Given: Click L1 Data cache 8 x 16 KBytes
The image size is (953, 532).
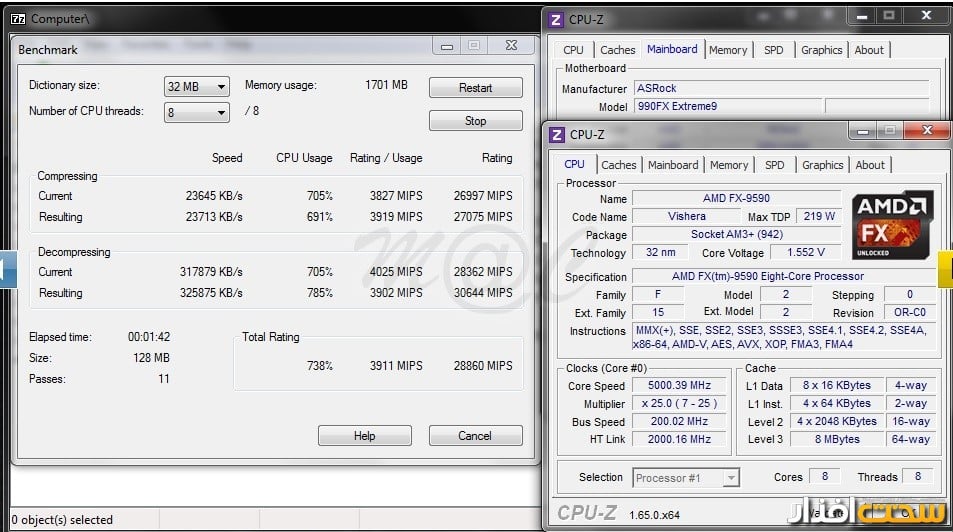Looking at the screenshot, I should click(x=836, y=385).
